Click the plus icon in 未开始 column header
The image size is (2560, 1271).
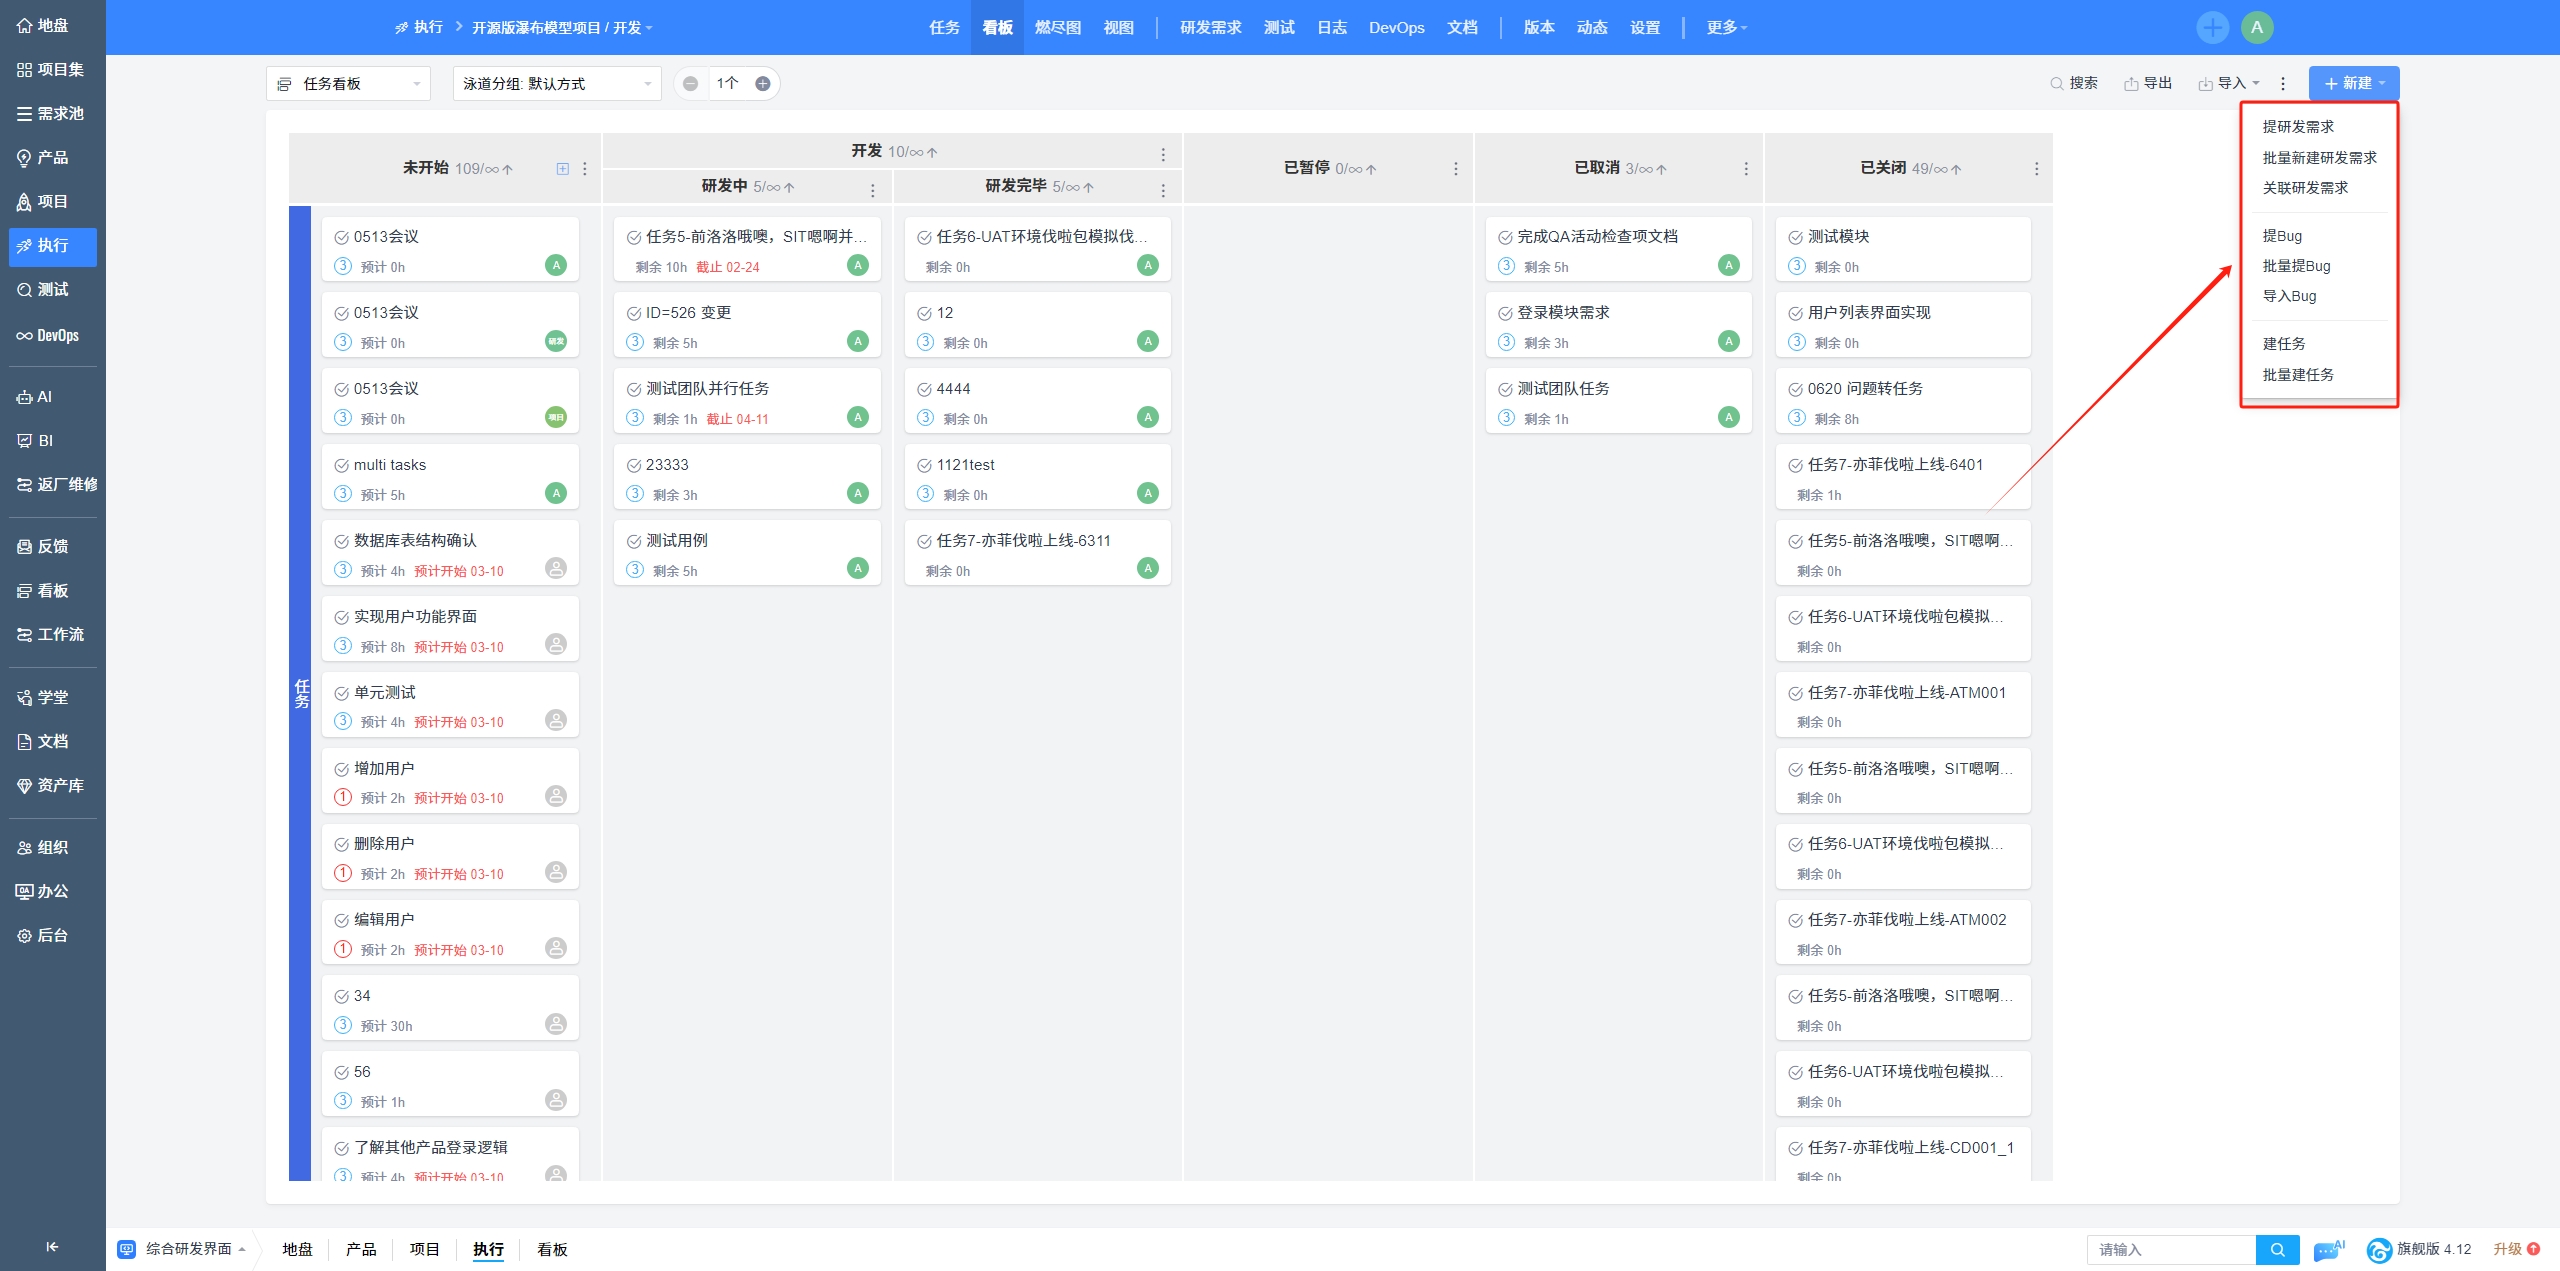click(x=563, y=169)
